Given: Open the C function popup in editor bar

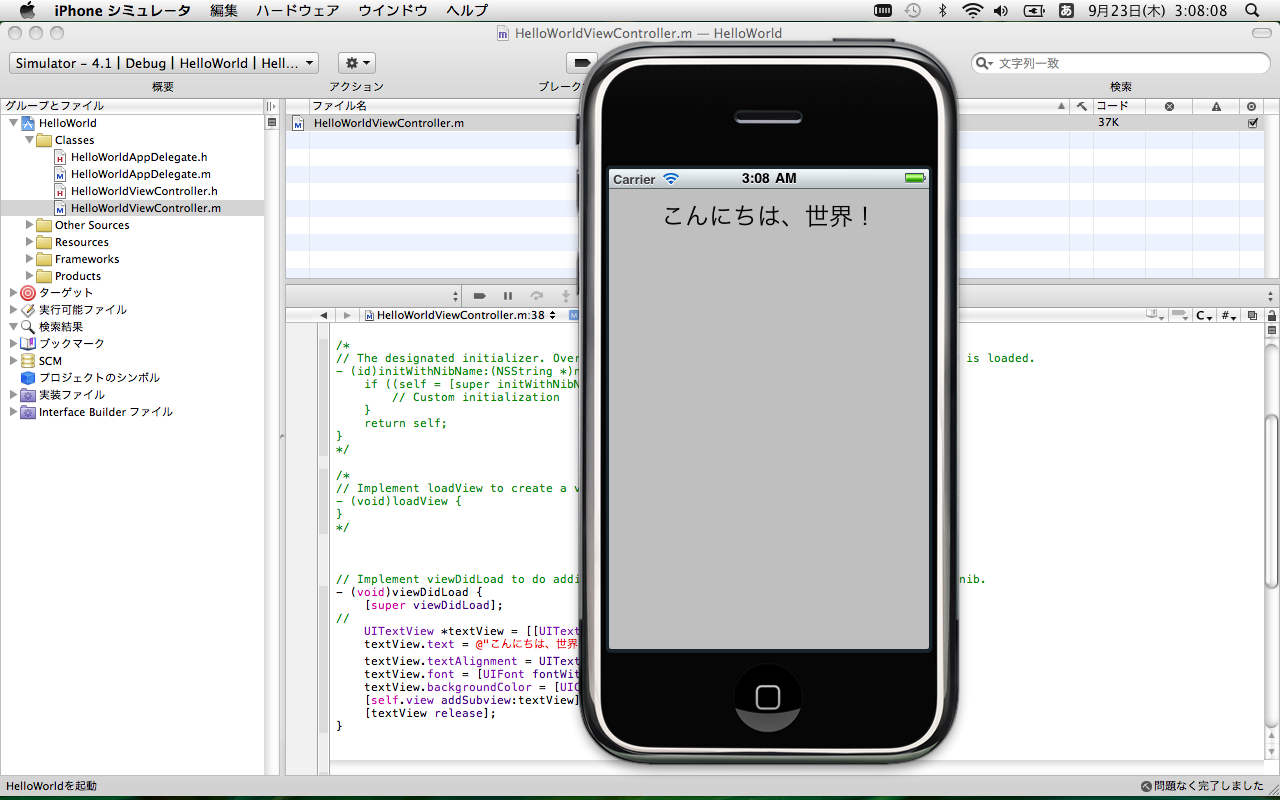Looking at the screenshot, I should (x=1205, y=315).
